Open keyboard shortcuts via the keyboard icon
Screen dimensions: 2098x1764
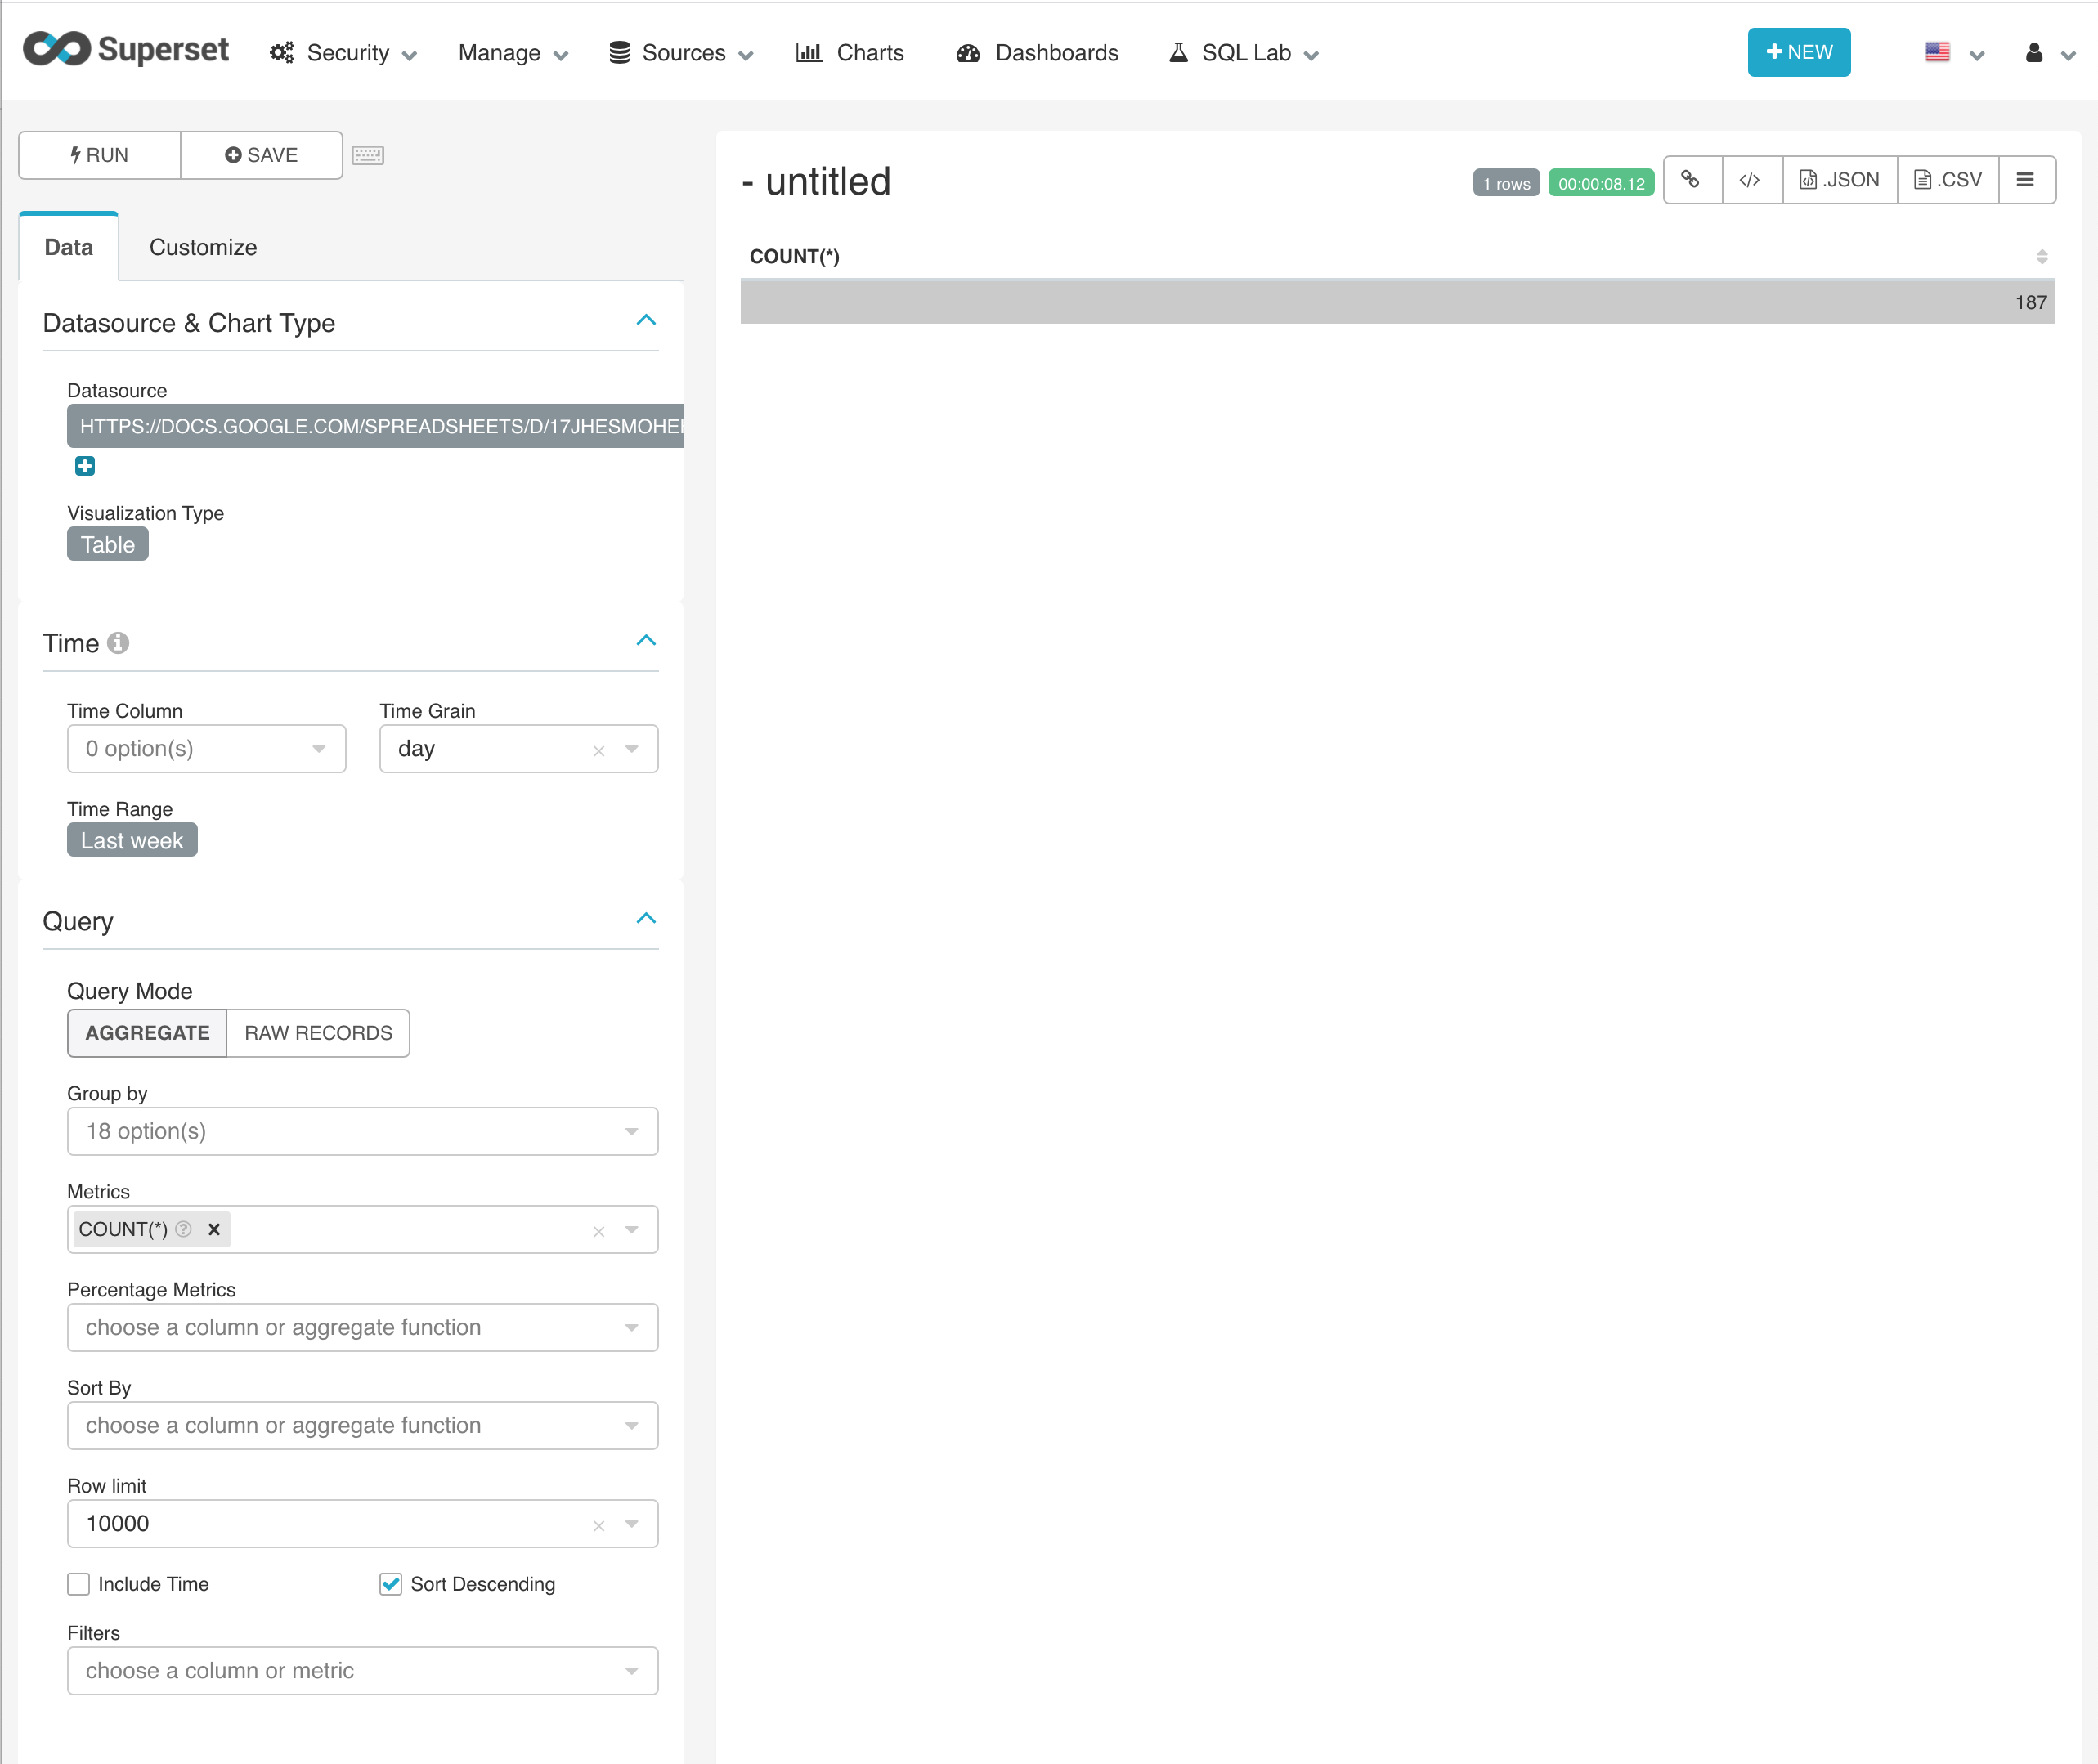click(368, 154)
